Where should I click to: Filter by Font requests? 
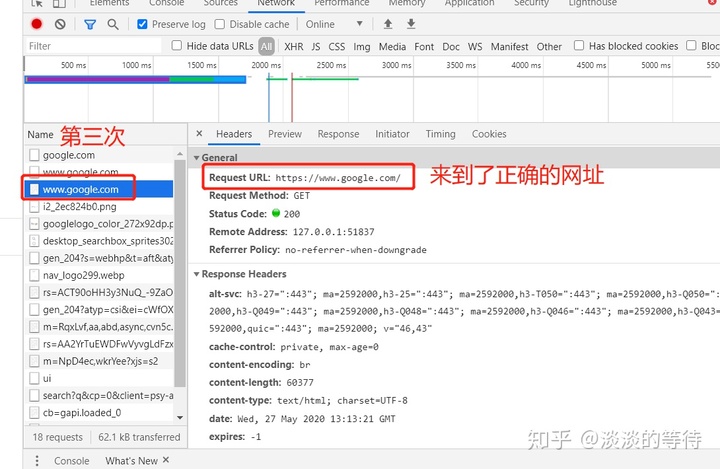pos(424,46)
